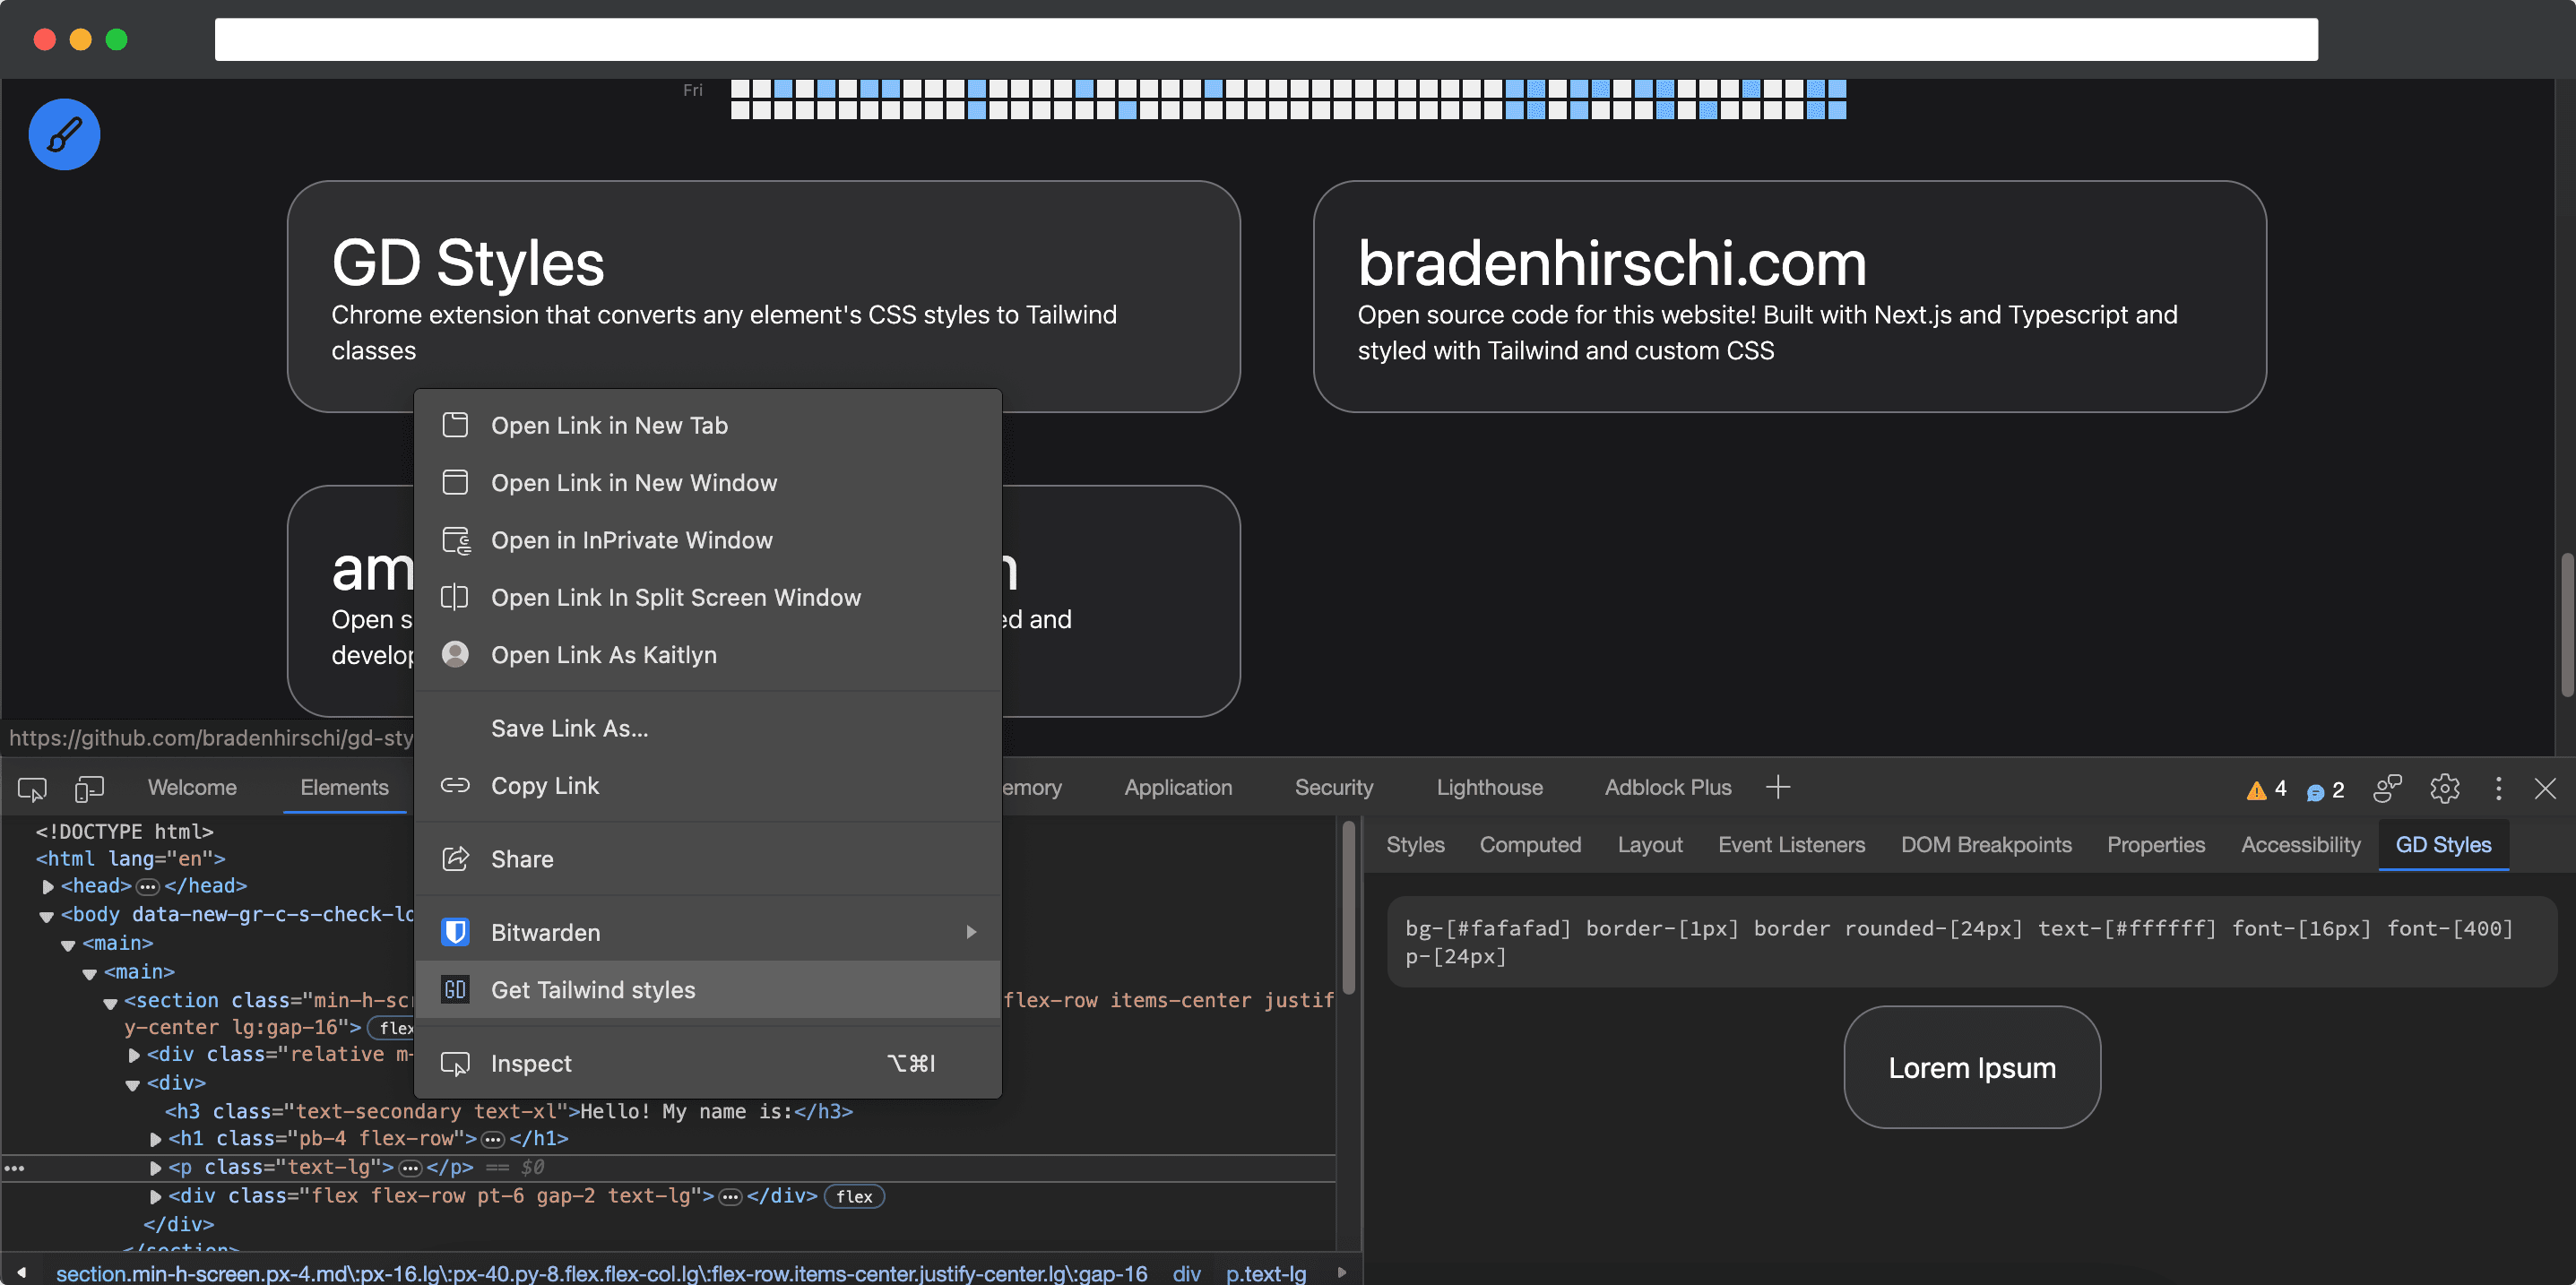Click the browser address bar

click(1266, 39)
